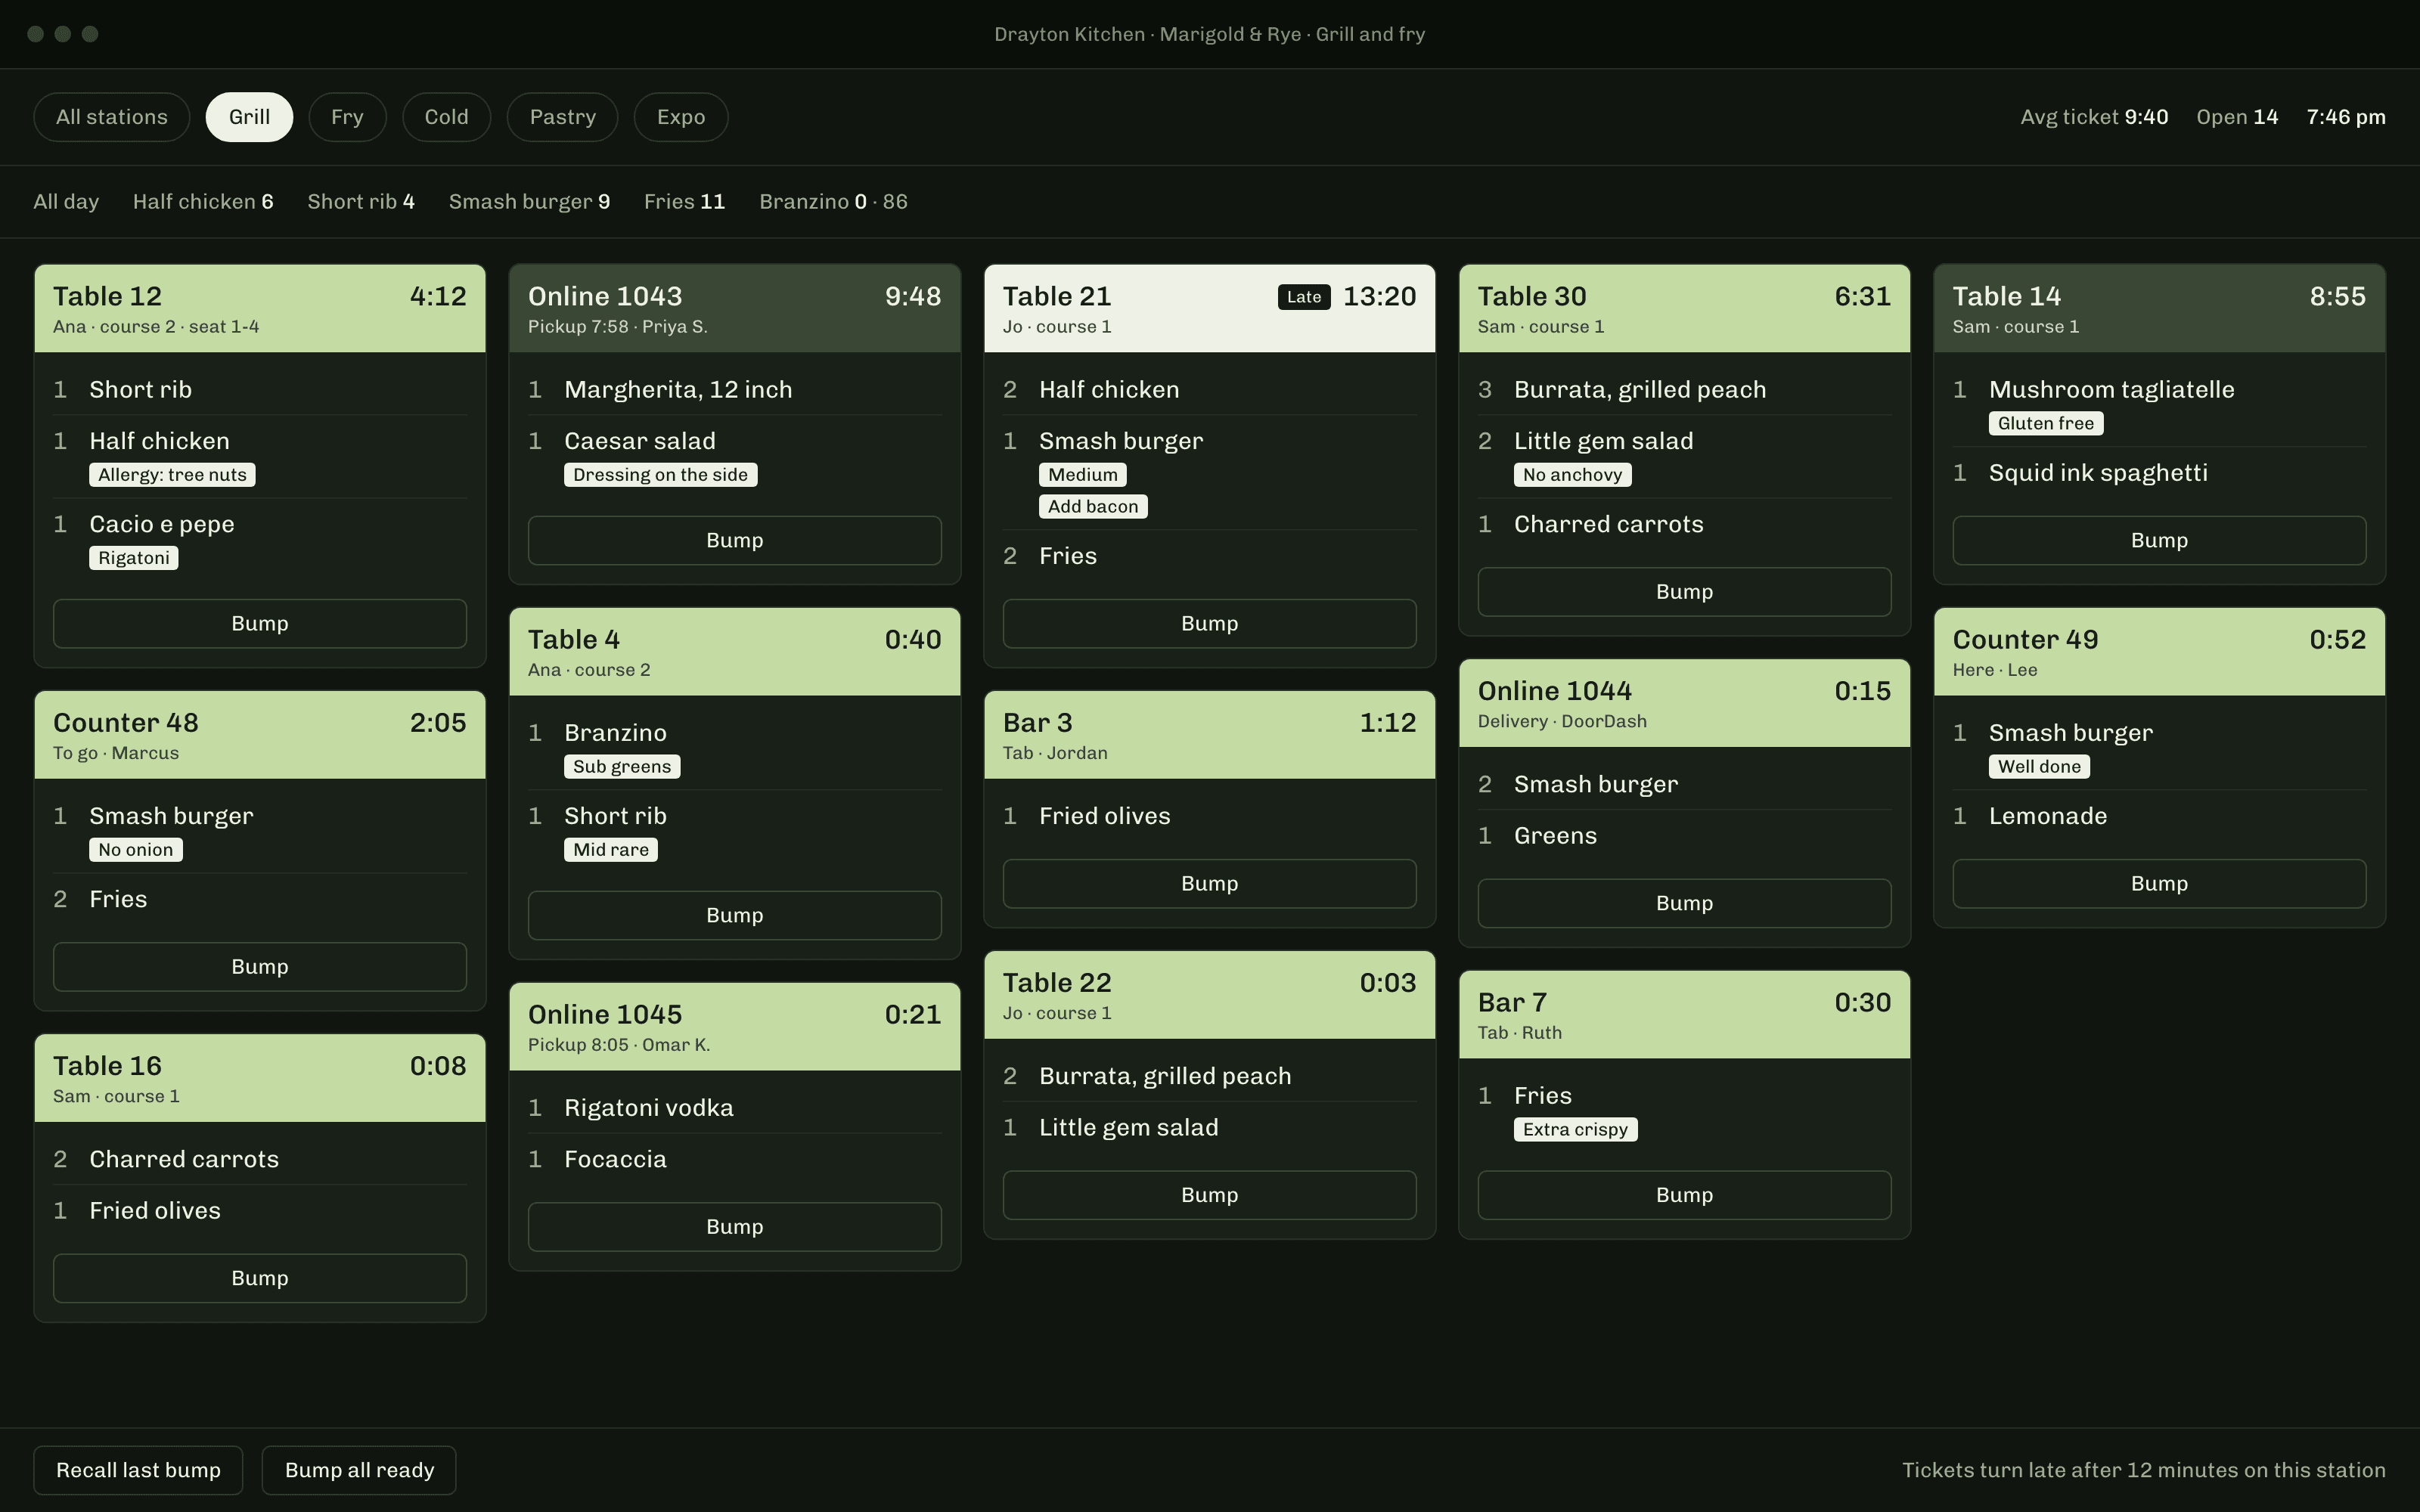
Task: Select the Grill station tab
Action: coord(249,117)
